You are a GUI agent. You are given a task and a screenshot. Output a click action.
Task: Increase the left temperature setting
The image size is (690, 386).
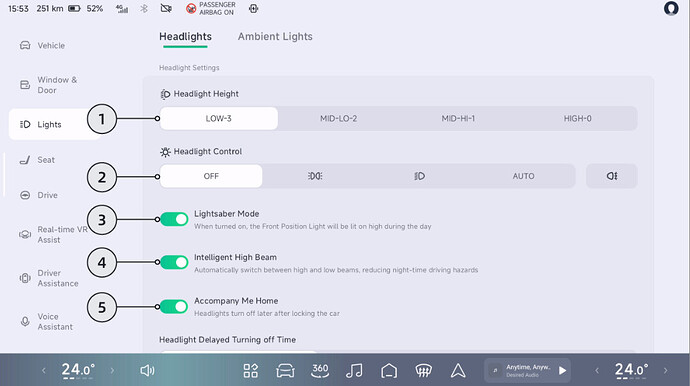point(112,371)
